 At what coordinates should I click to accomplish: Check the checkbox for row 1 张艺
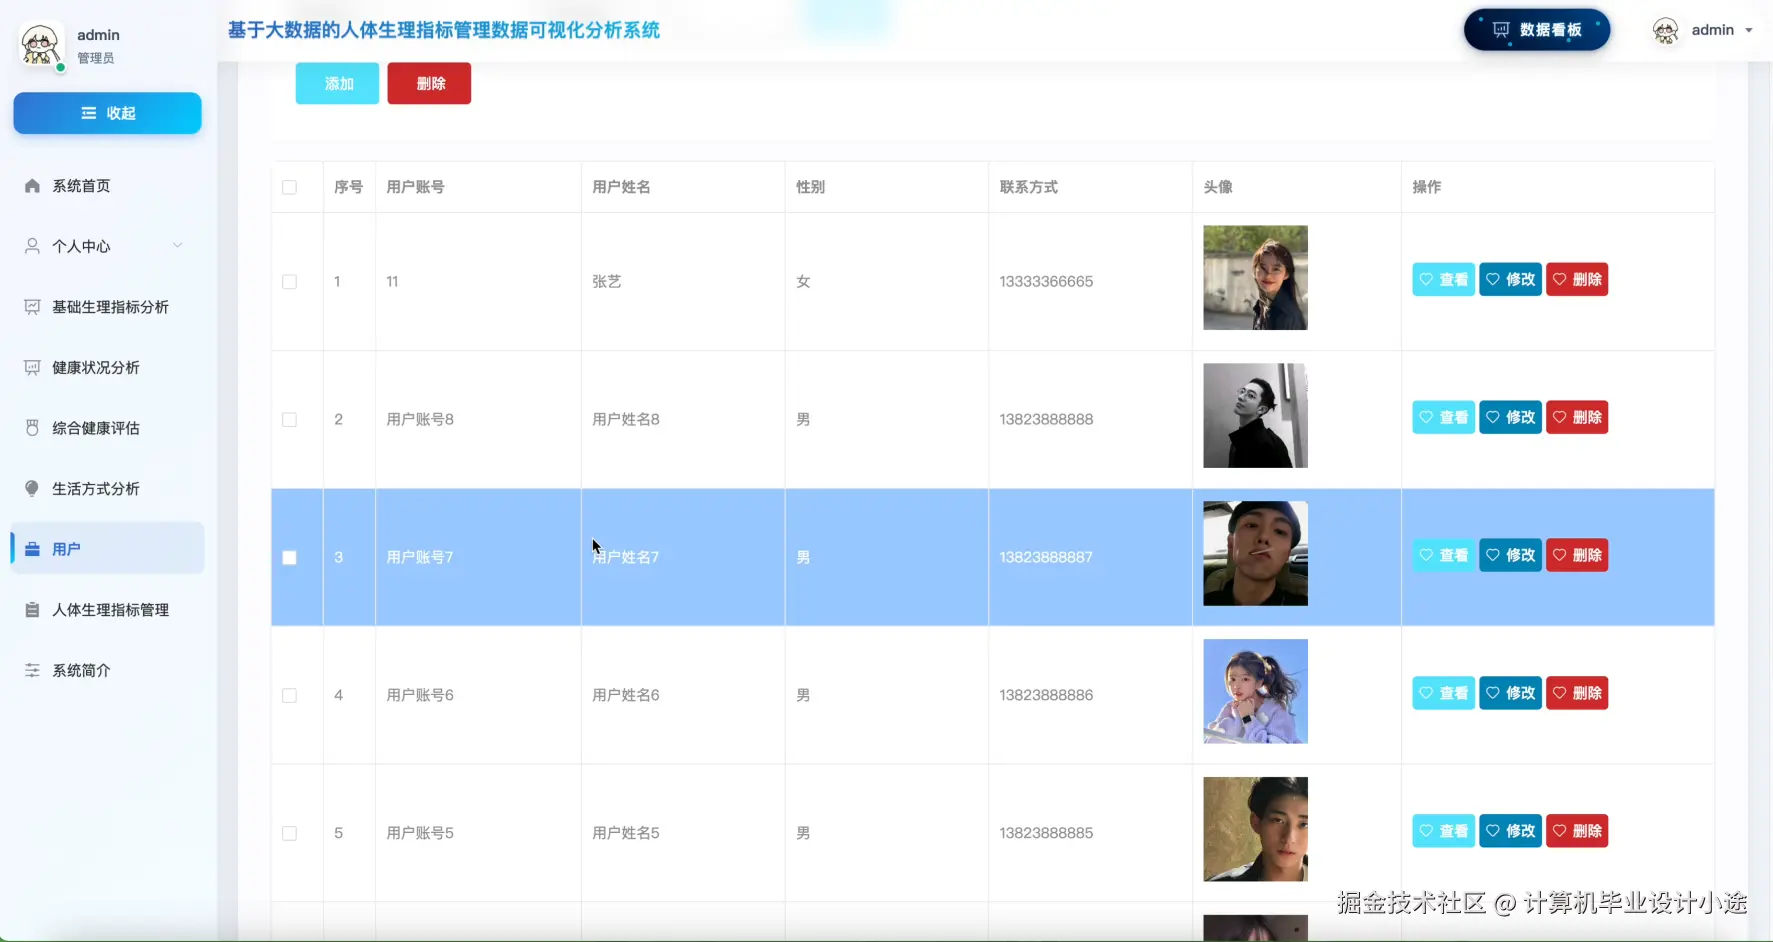289,282
